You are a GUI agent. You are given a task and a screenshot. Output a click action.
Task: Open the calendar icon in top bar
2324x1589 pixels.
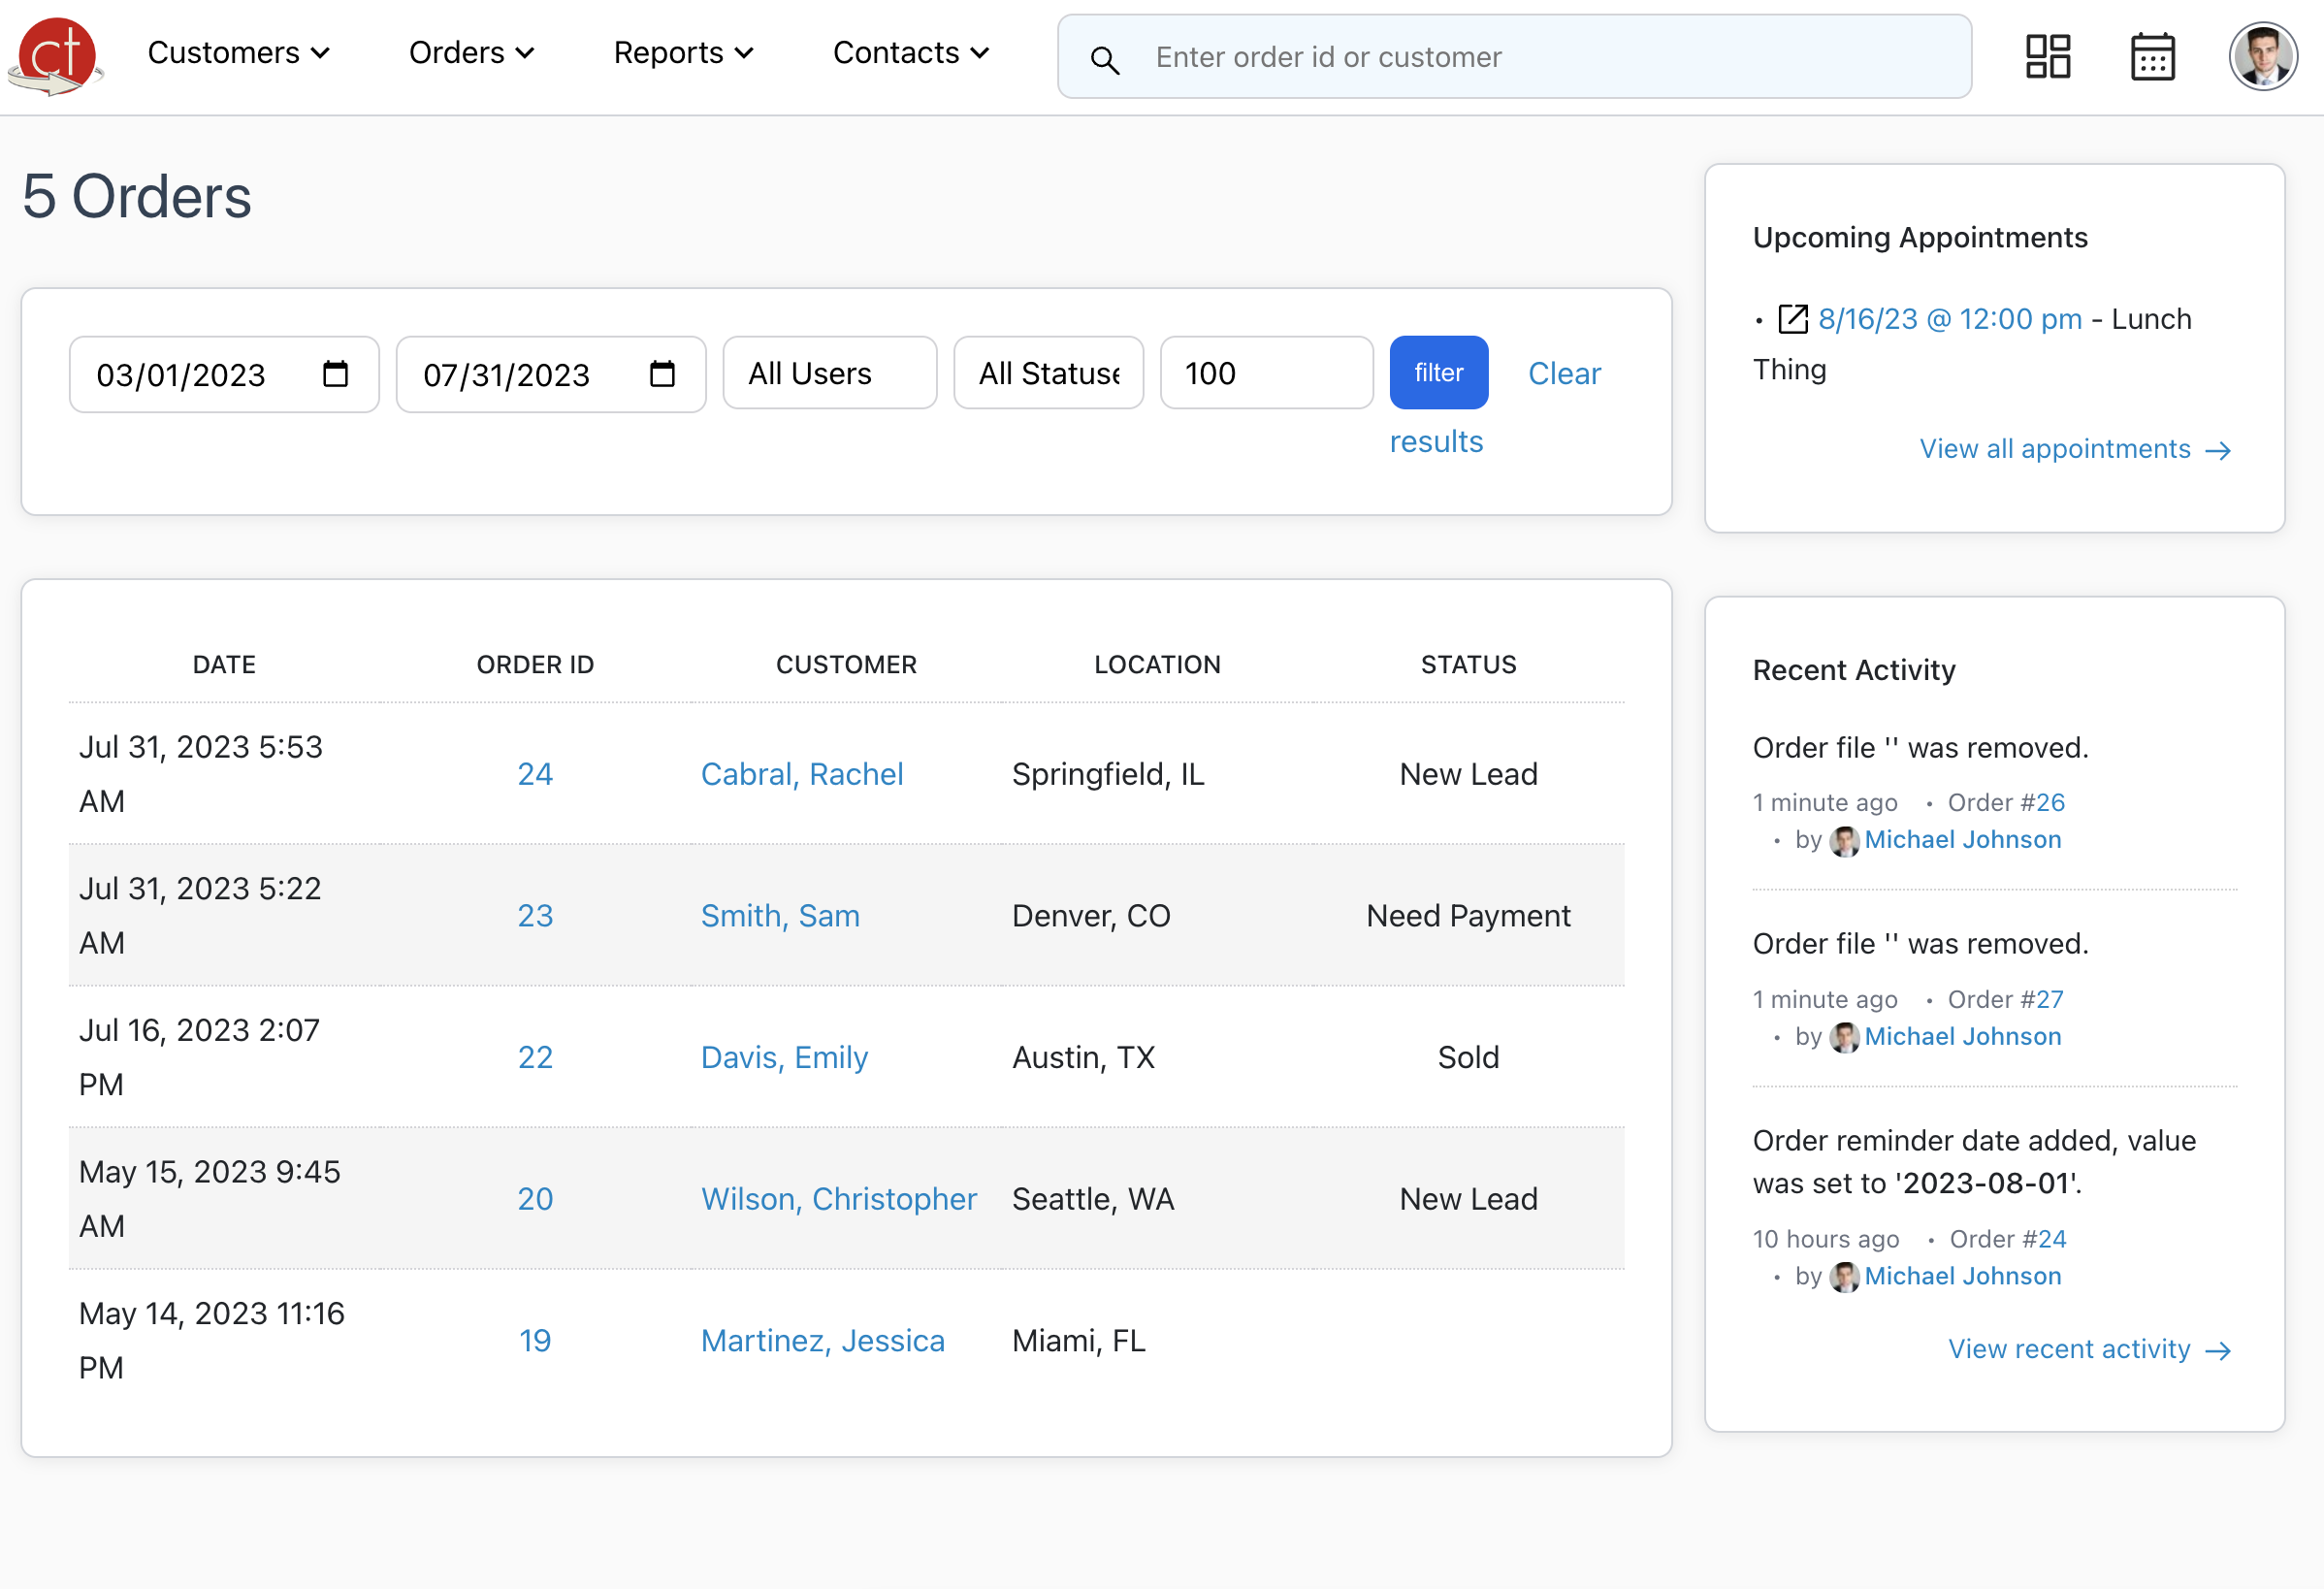(2152, 56)
